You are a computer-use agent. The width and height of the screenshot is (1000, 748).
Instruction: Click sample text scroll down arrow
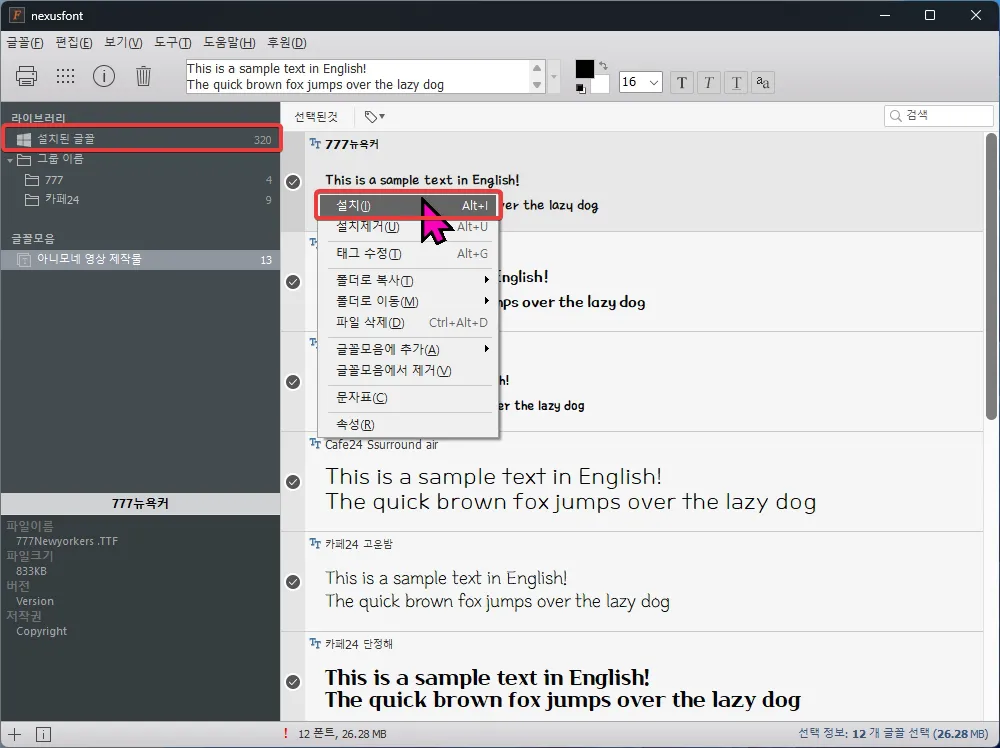point(537,85)
